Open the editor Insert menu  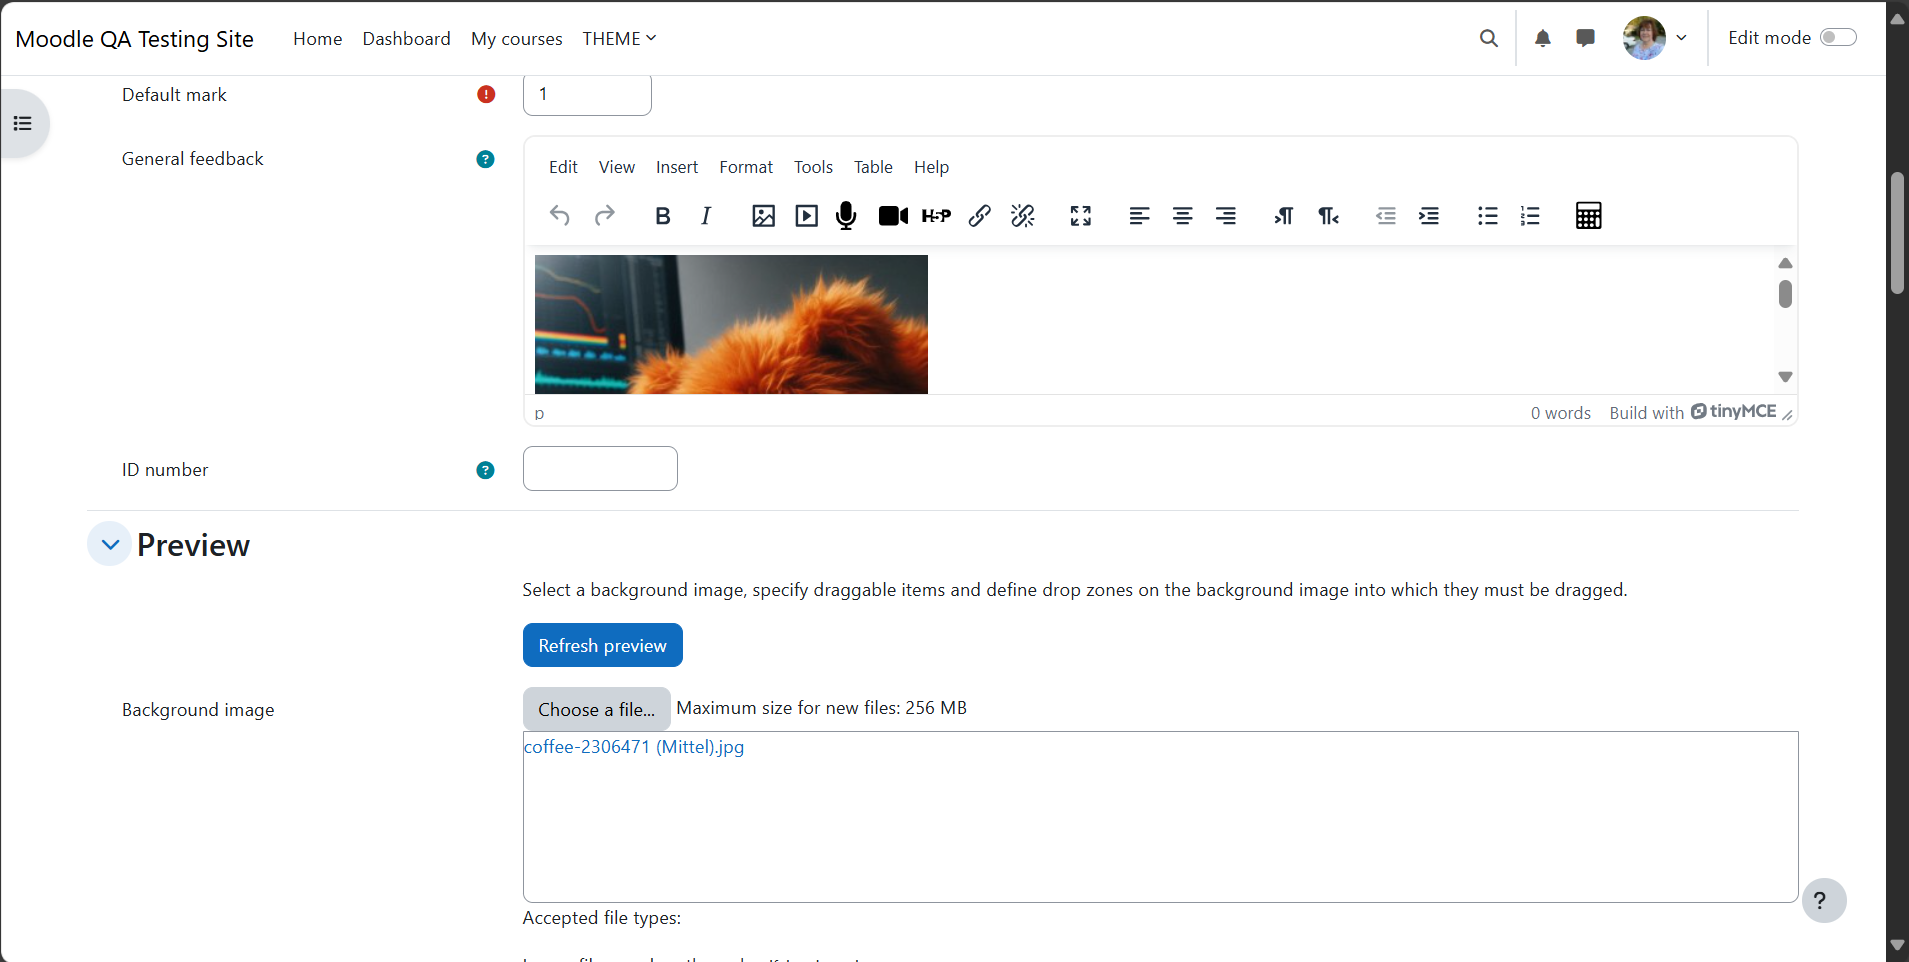(x=677, y=167)
